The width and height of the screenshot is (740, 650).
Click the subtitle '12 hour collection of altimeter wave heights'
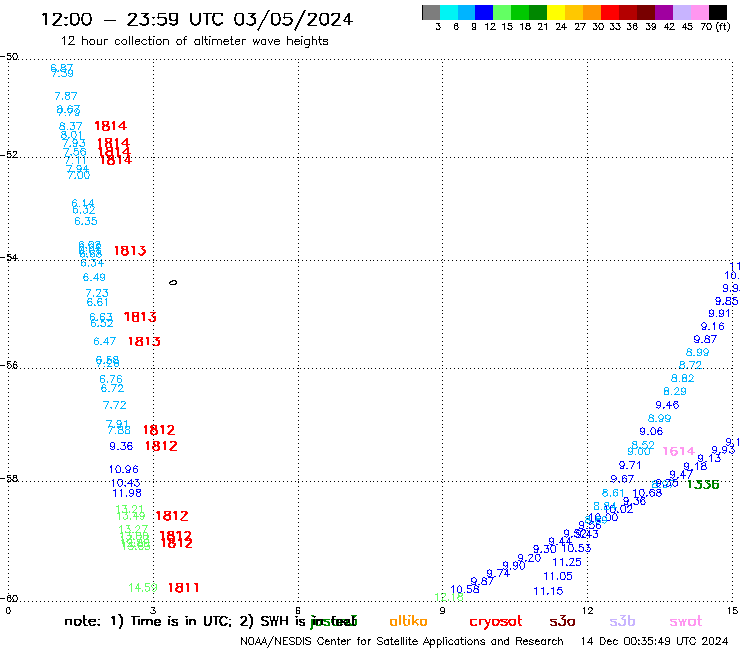[x=194, y=41]
